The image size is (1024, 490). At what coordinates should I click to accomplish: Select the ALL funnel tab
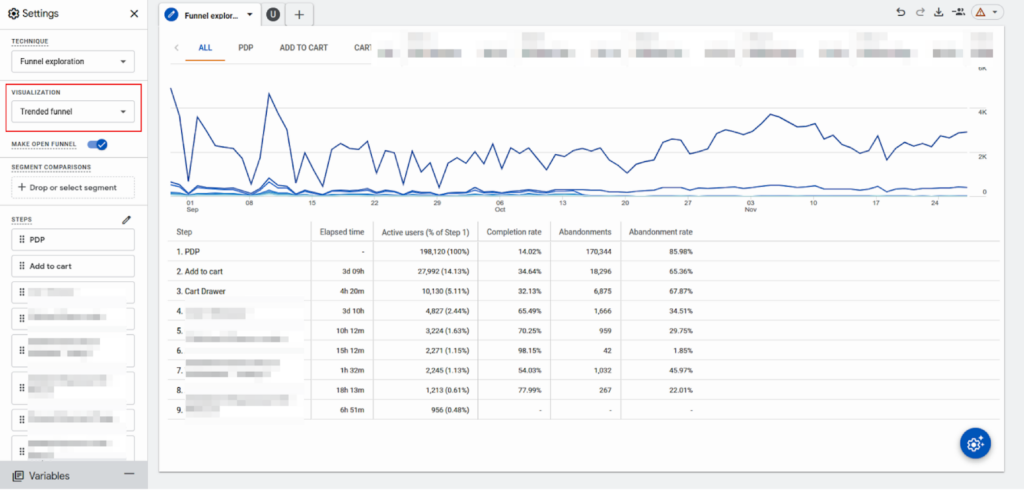click(205, 48)
